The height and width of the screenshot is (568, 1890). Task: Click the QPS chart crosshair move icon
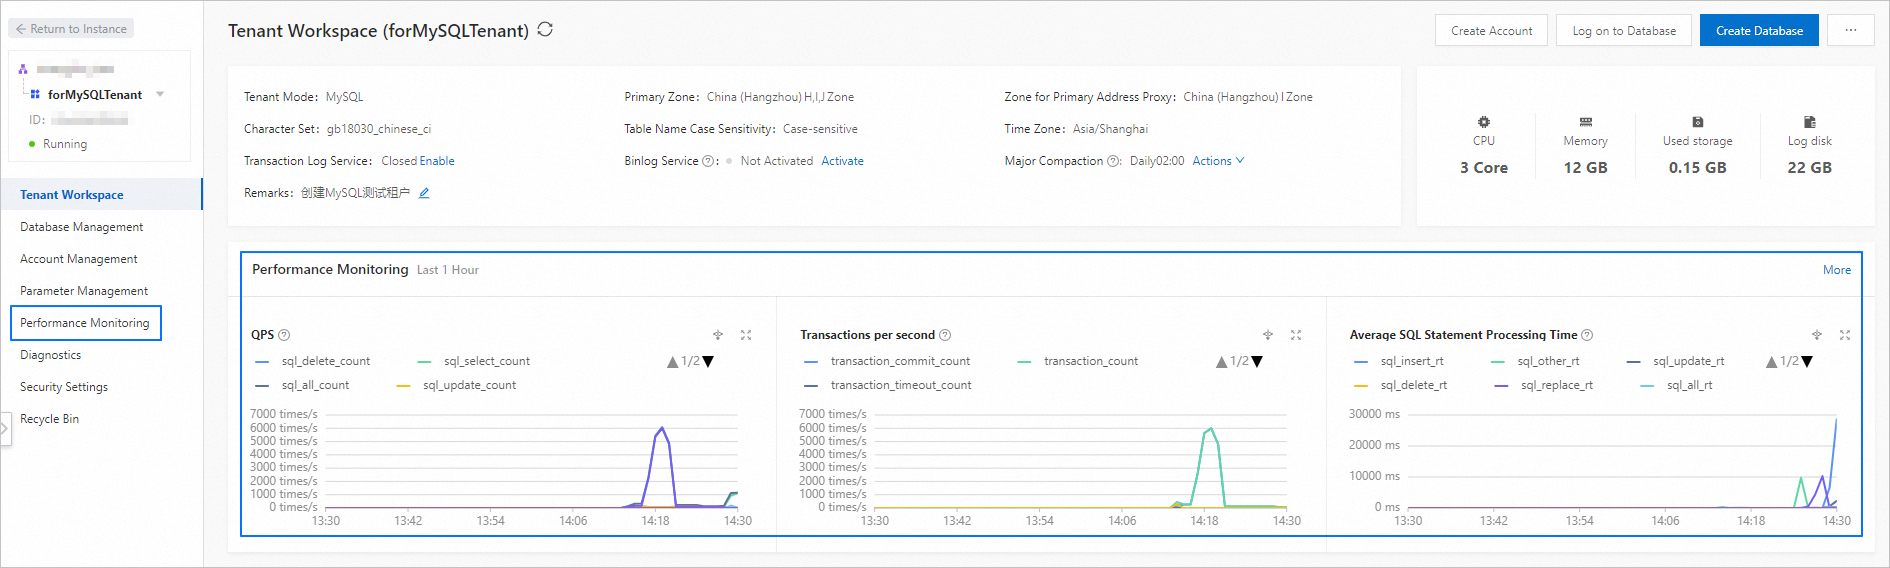[x=718, y=335]
